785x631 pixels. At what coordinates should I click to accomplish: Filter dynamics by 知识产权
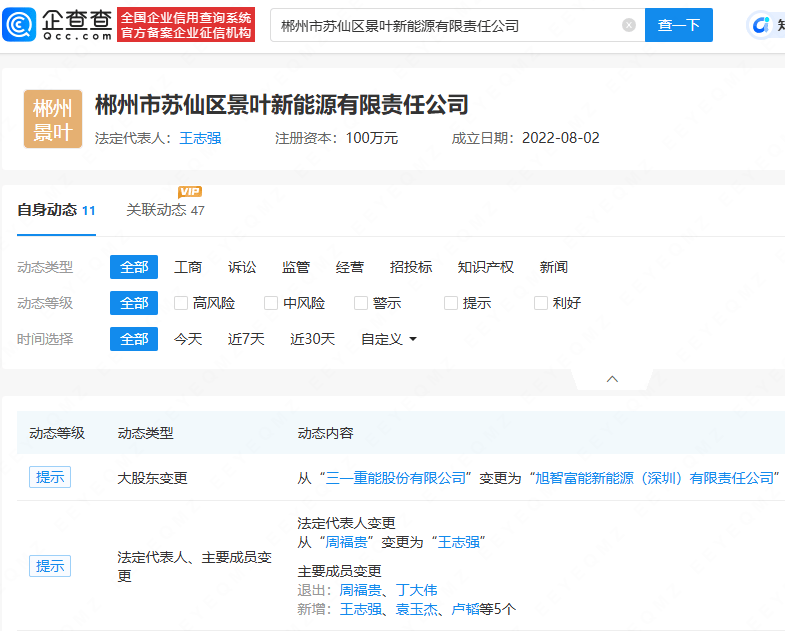click(485, 267)
